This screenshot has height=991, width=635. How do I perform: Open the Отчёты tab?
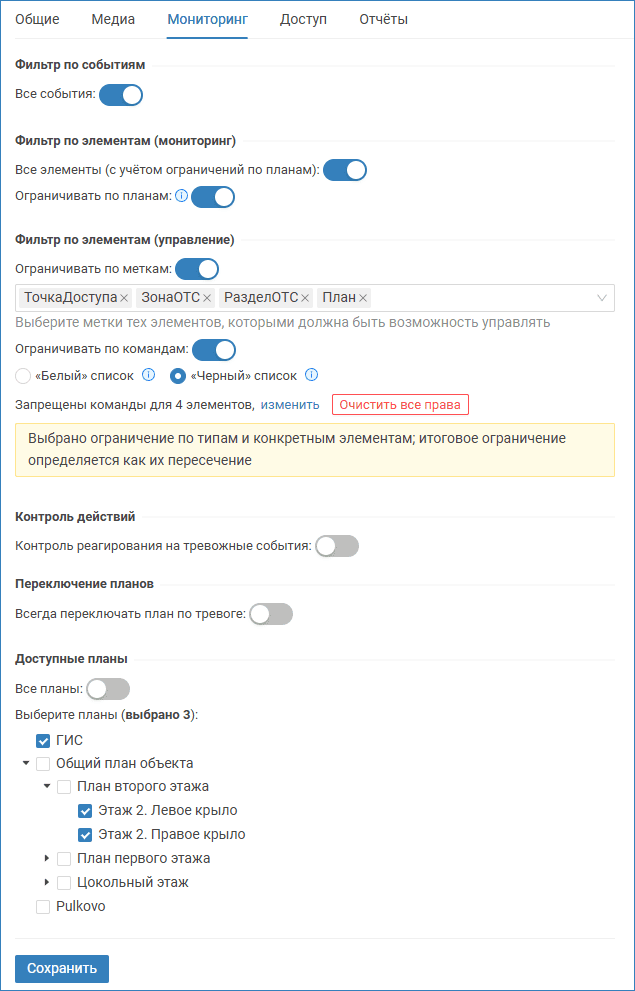coord(383,20)
